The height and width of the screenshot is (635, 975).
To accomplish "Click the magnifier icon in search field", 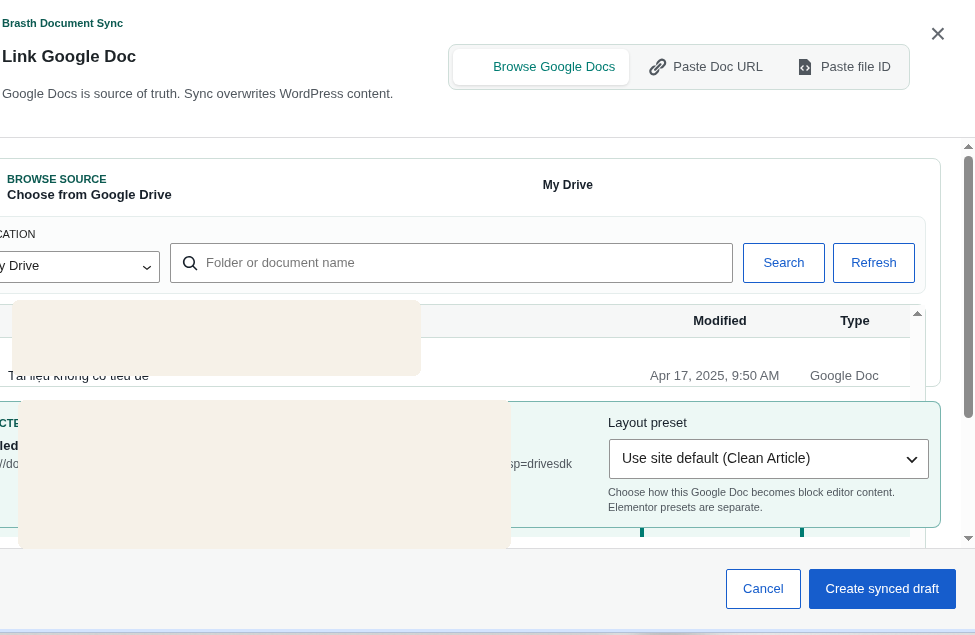I will [x=190, y=263].
